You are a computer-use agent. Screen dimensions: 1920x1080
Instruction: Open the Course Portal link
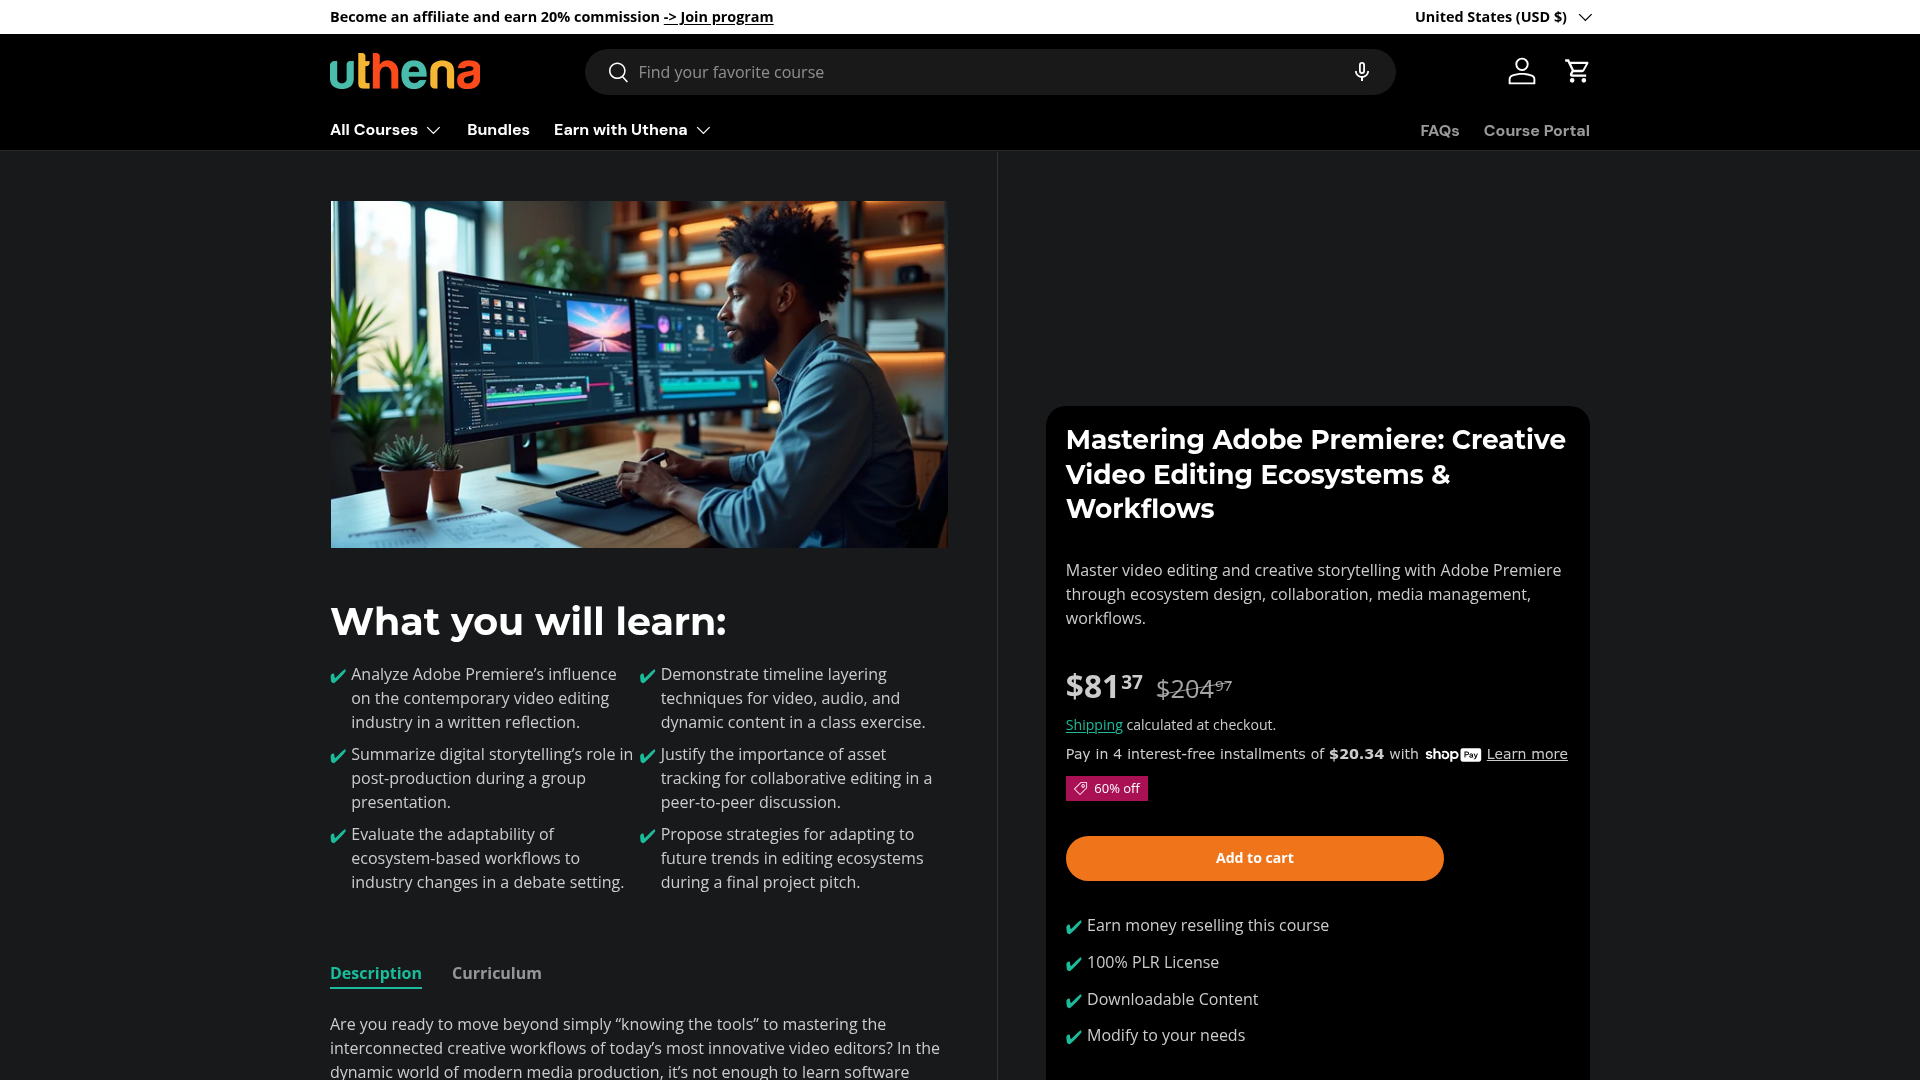click(x=1536, y=131)
